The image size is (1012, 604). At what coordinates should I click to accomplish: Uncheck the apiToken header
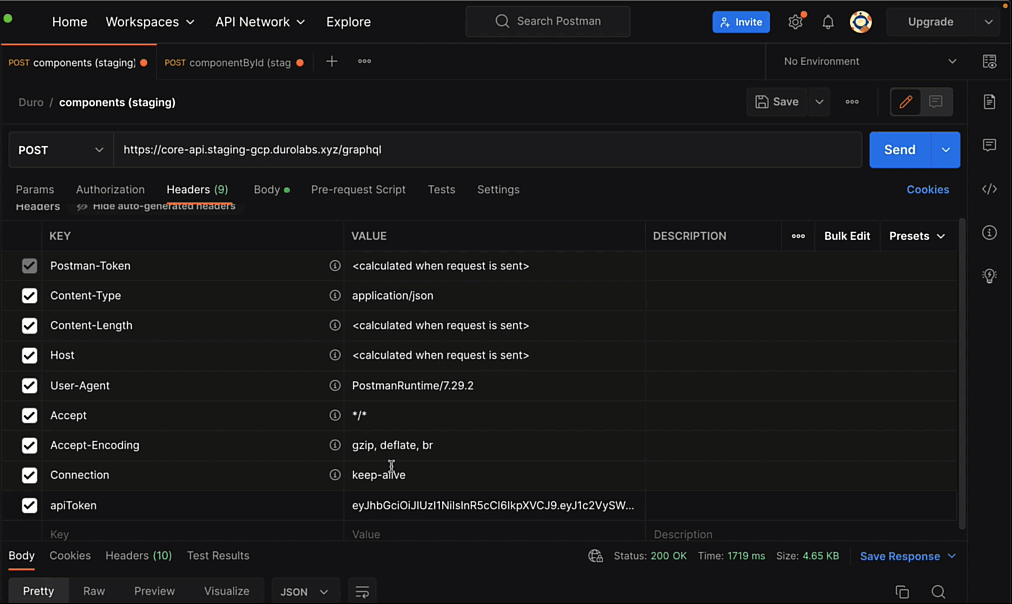29,505
